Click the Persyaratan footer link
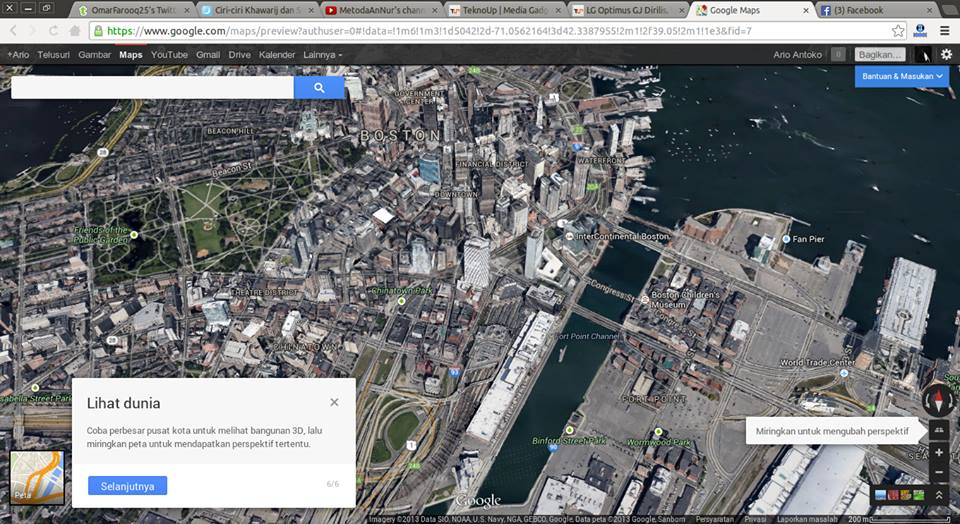Image resolution: width=960 pixels, height=524 pixels. click(x=714, y=519)
